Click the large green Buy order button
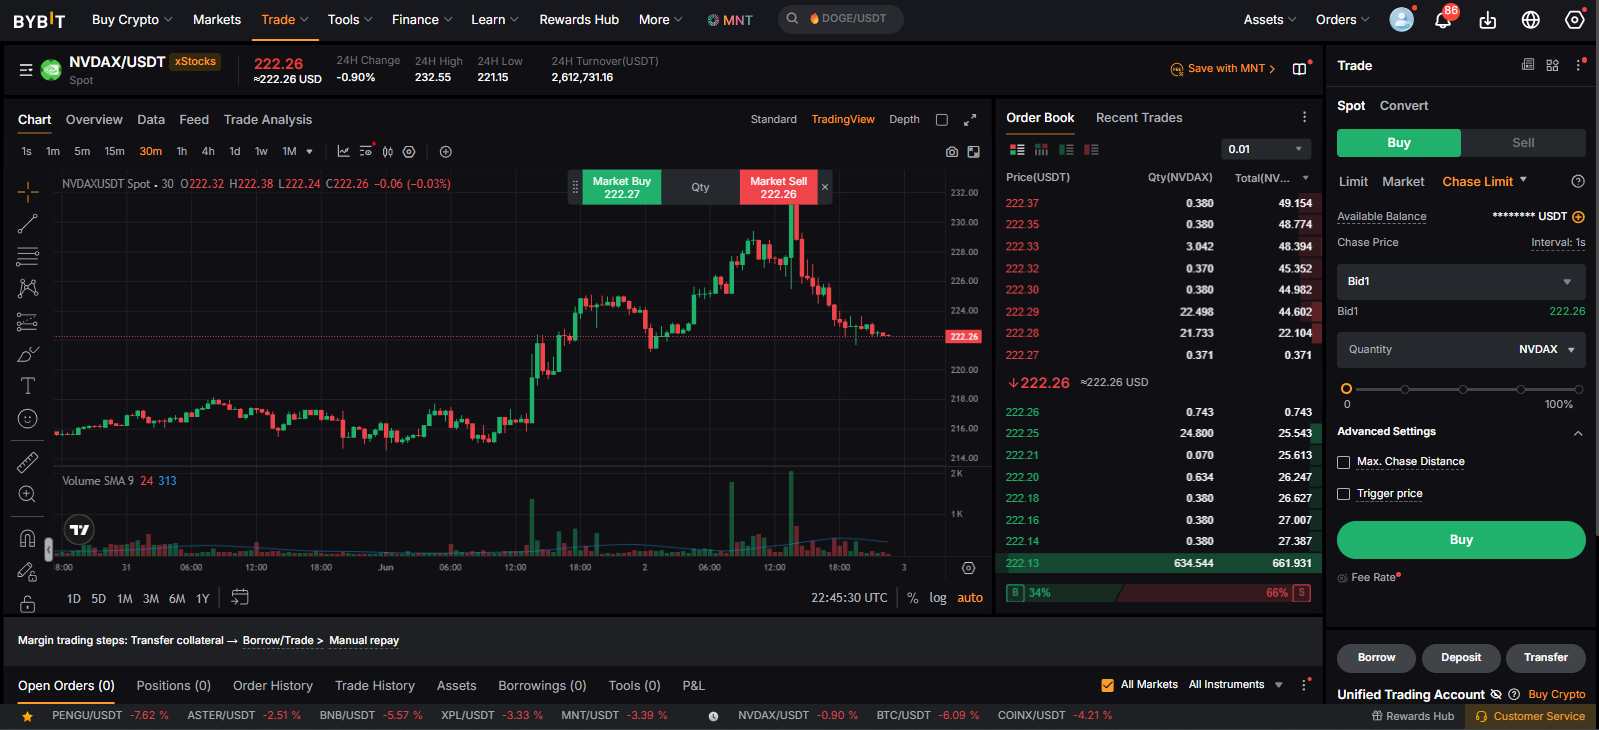Viewport: 1599px width, 730px height. pyautogui.click(x=1461, y=540)
